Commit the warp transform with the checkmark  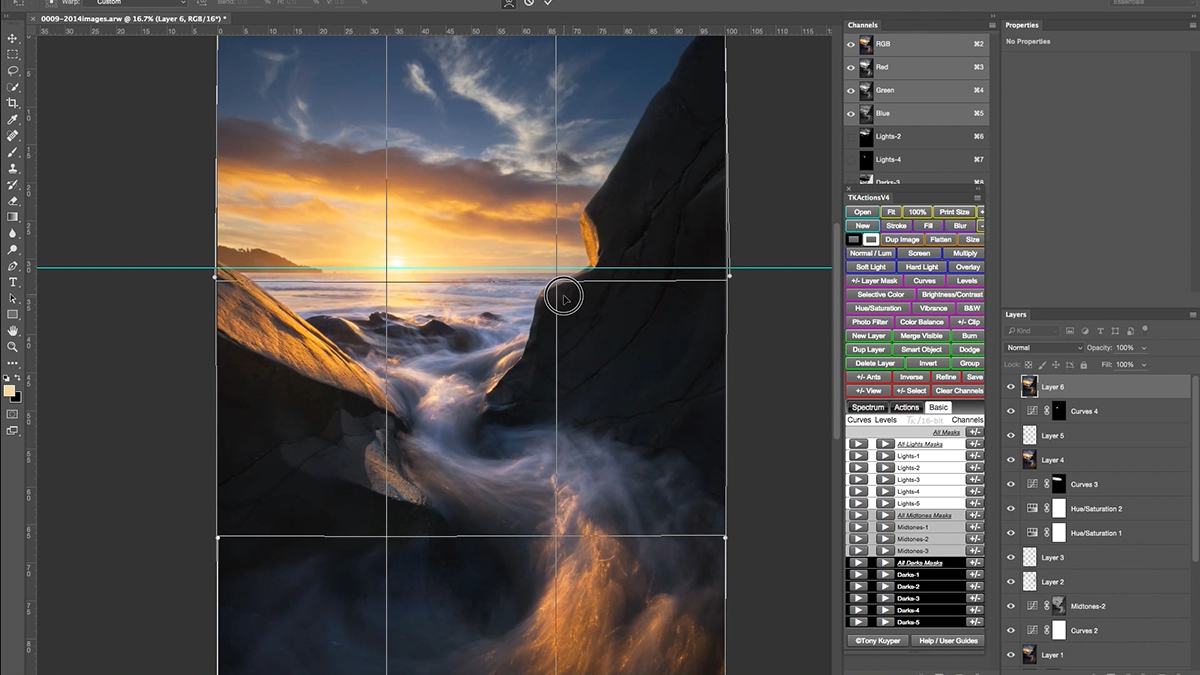[547, 3]
